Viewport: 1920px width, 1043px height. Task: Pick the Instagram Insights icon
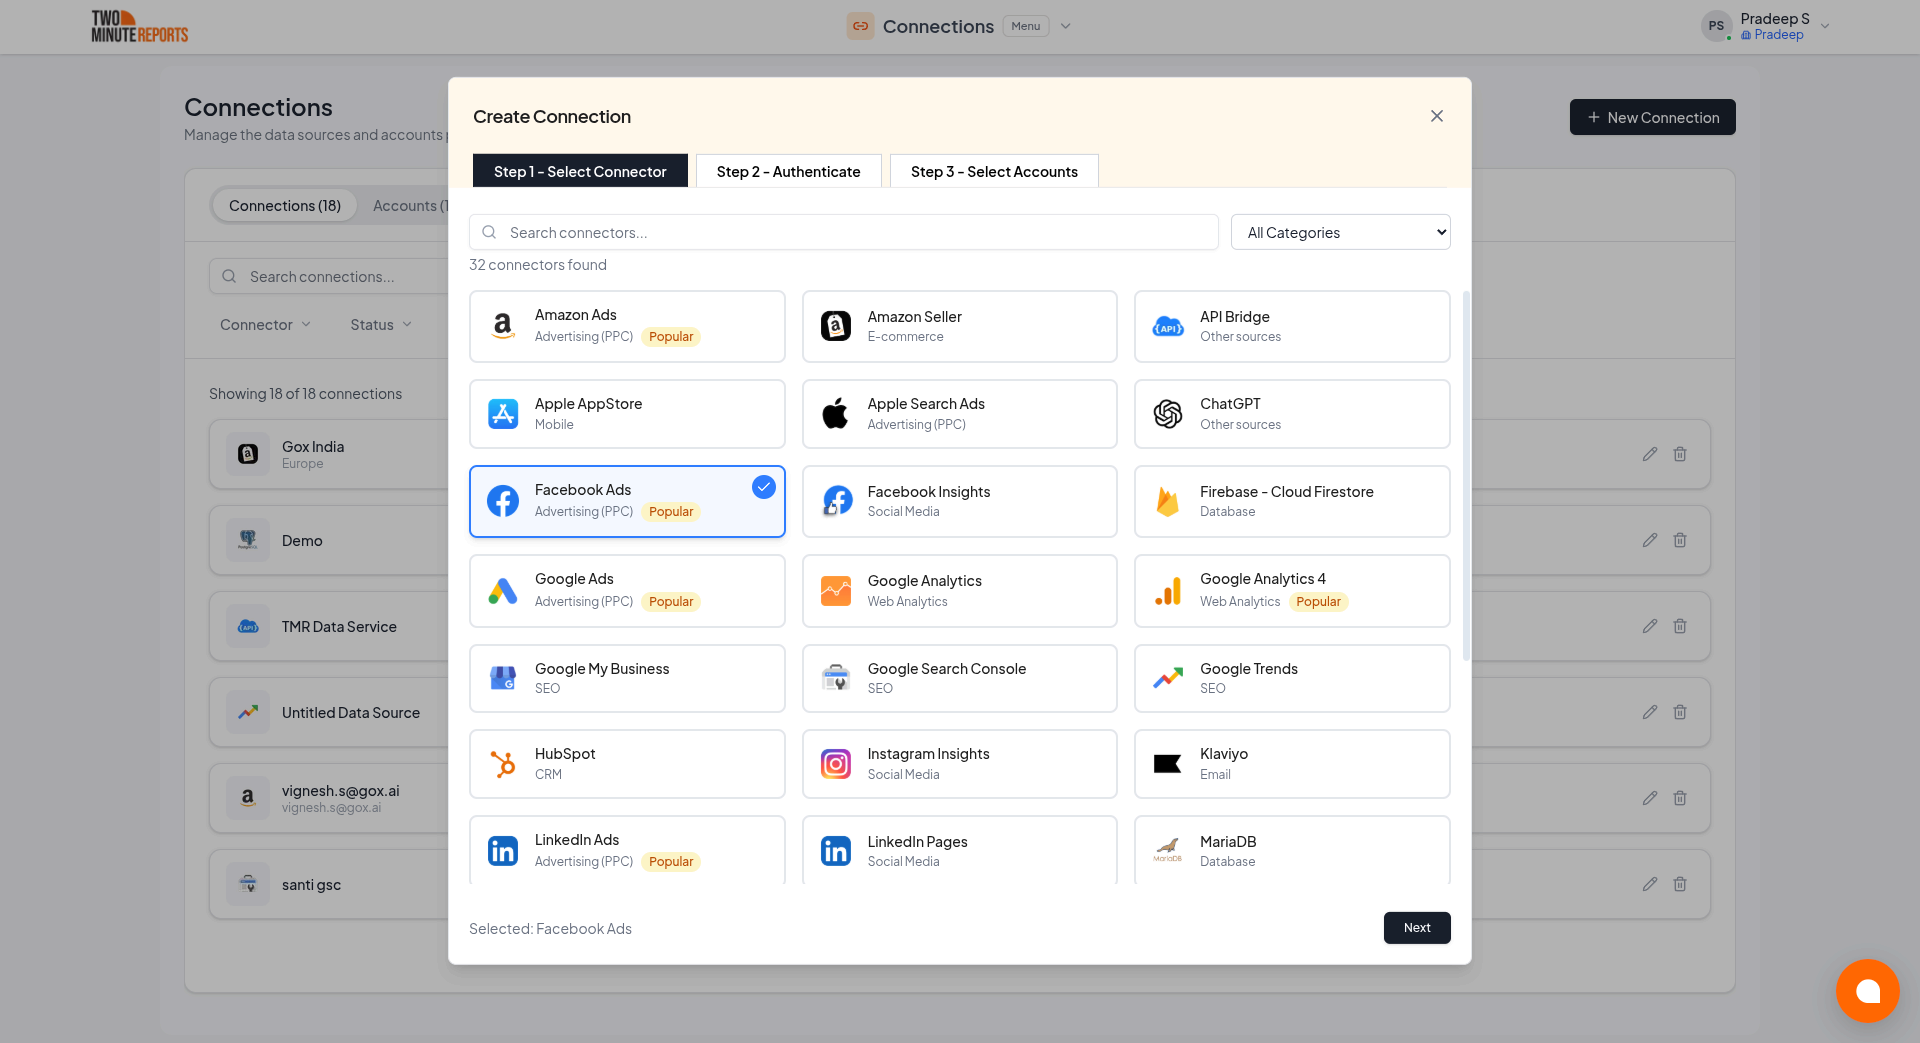[x=835, y=764]
